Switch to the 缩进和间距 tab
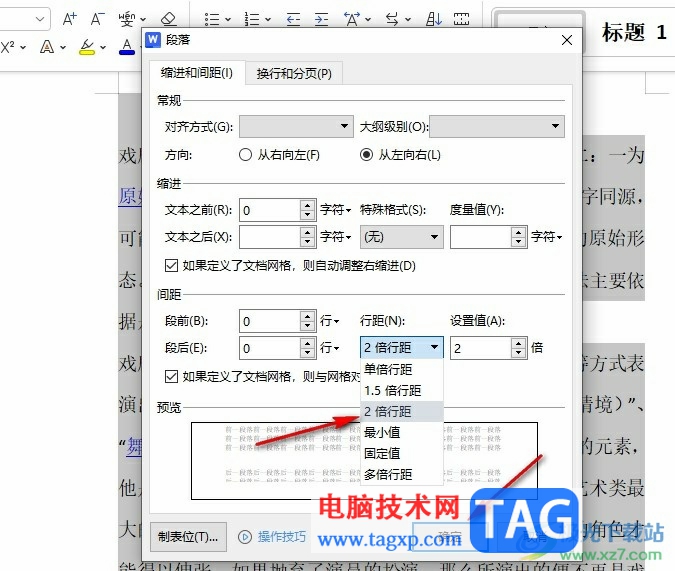The width and height of the screenshot is (675, 571). (197, 73)
